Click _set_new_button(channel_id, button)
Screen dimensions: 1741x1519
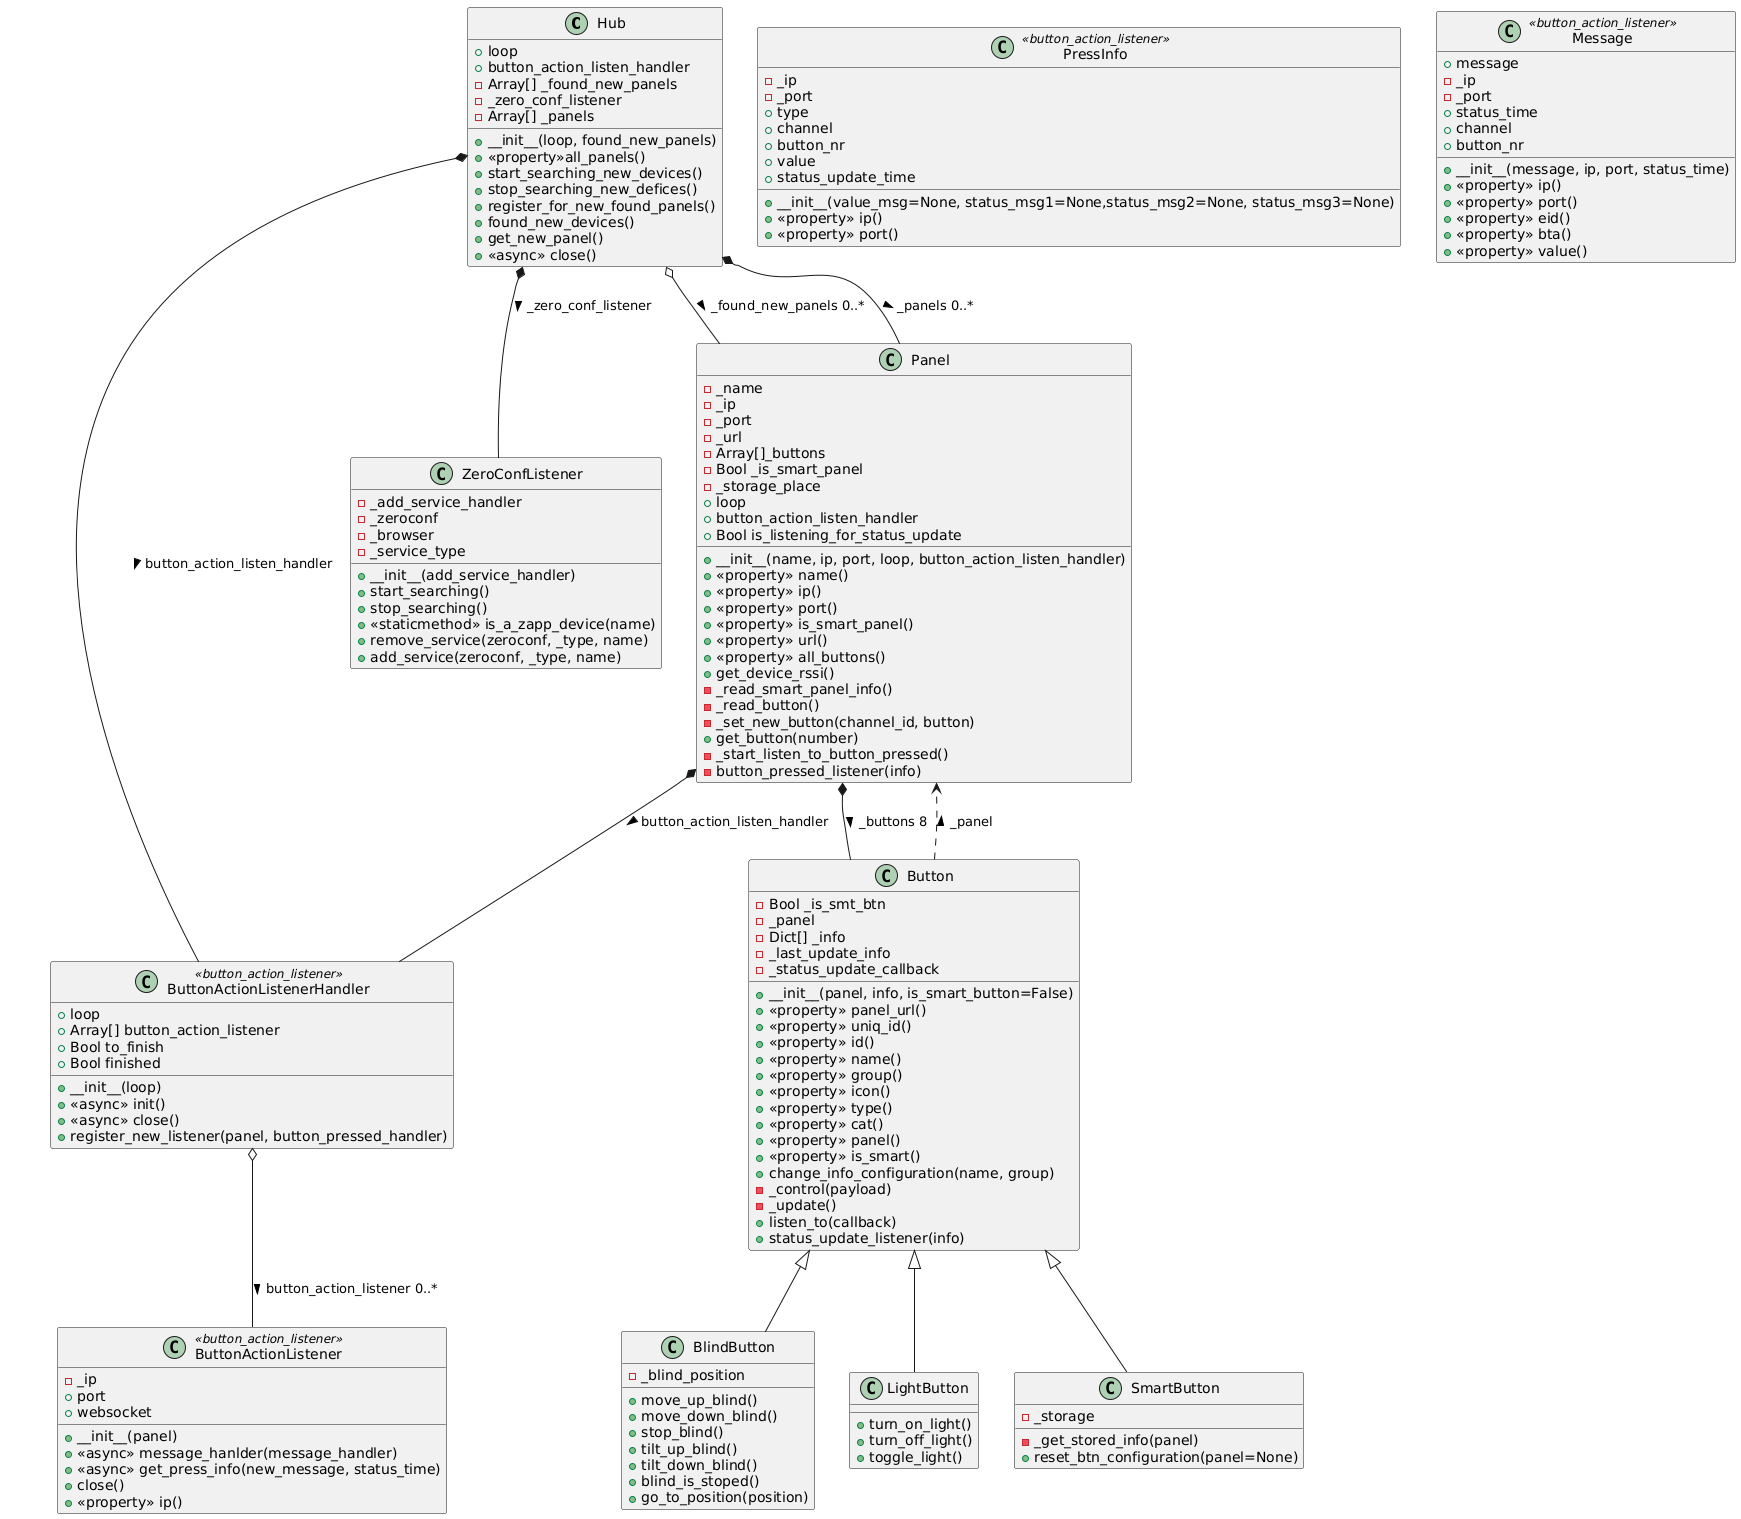pos(844,722)
